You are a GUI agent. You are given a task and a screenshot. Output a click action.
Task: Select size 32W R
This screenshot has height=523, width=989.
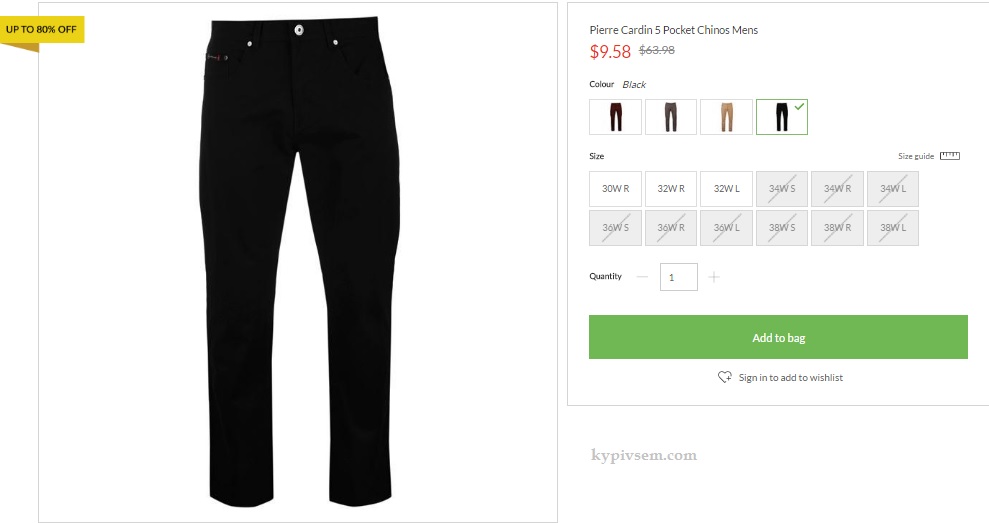pyautogui.click(x=670, y=189)
